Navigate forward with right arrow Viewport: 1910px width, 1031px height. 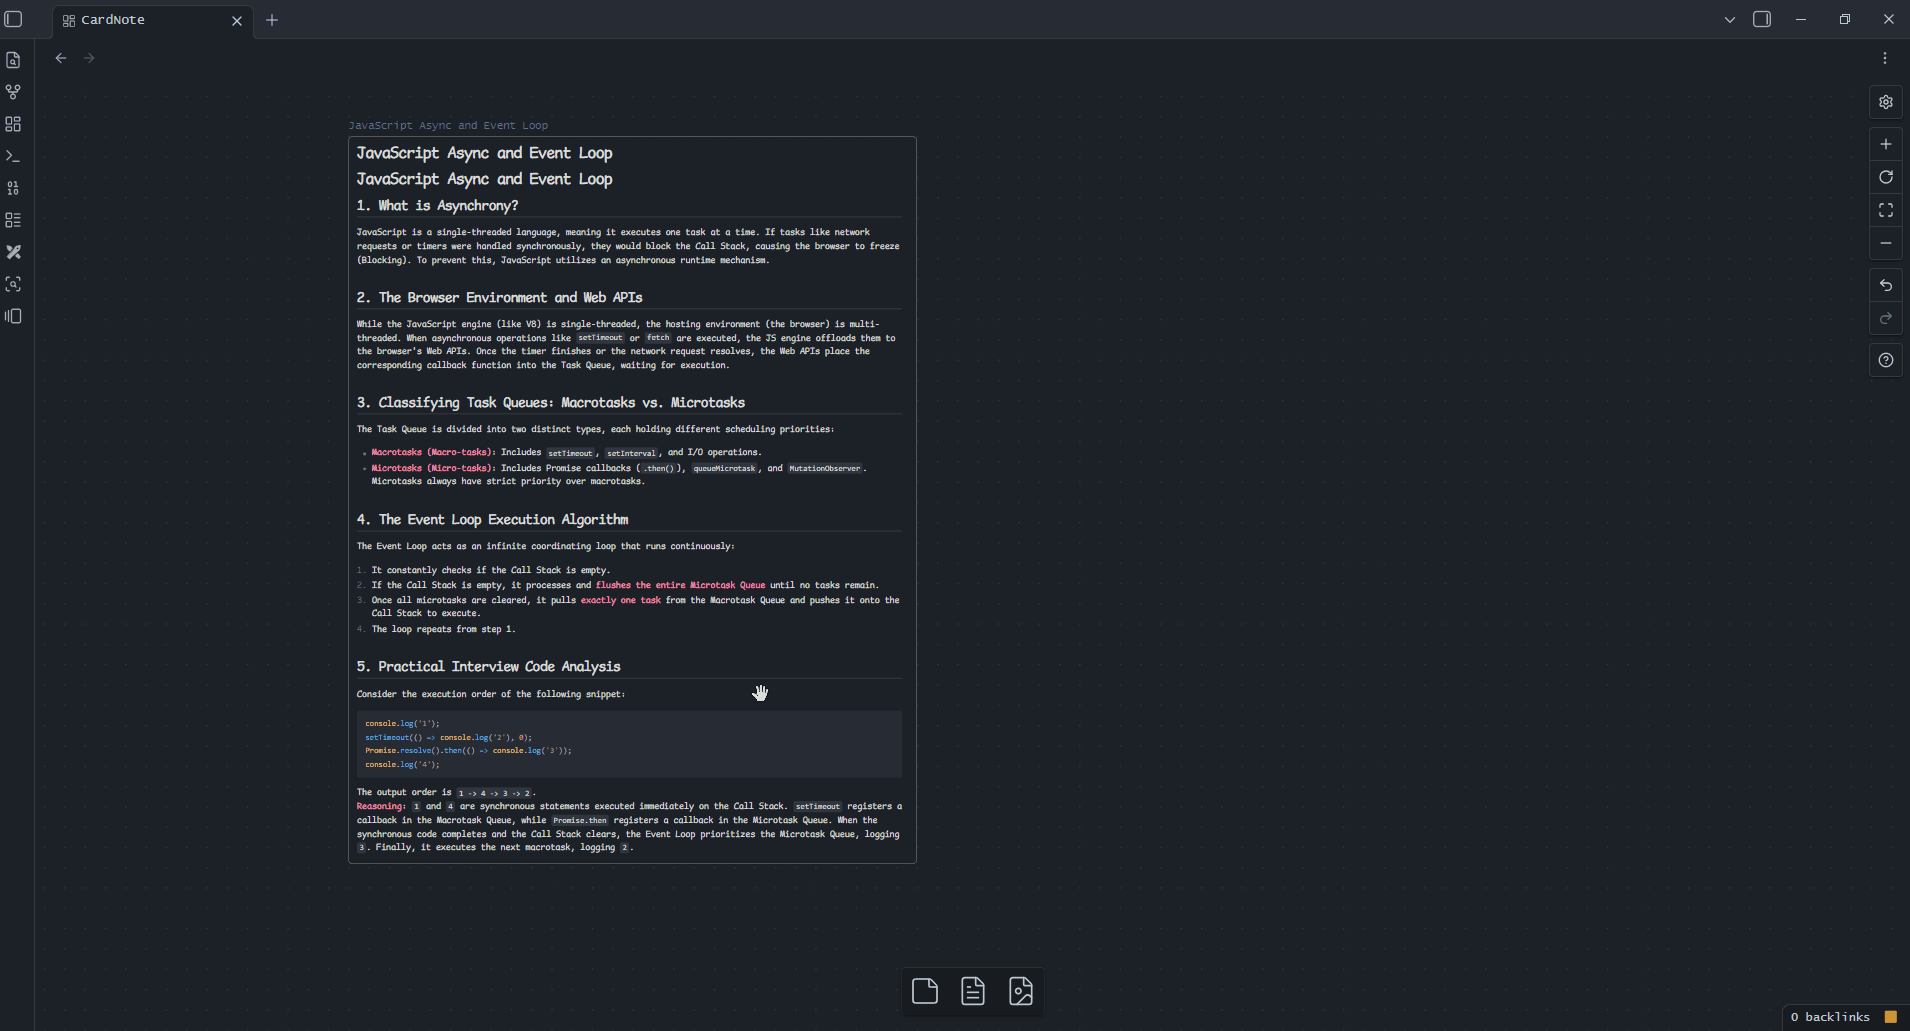click(x=89, y=58)
